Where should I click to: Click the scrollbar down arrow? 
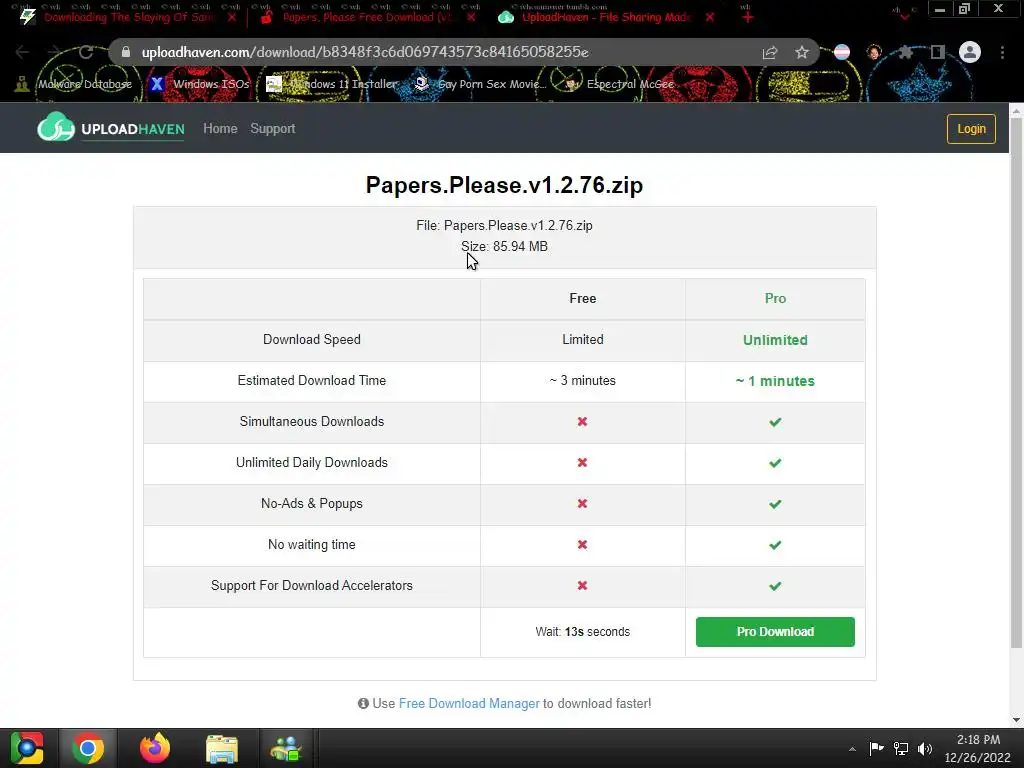(x=1016, y=720)
